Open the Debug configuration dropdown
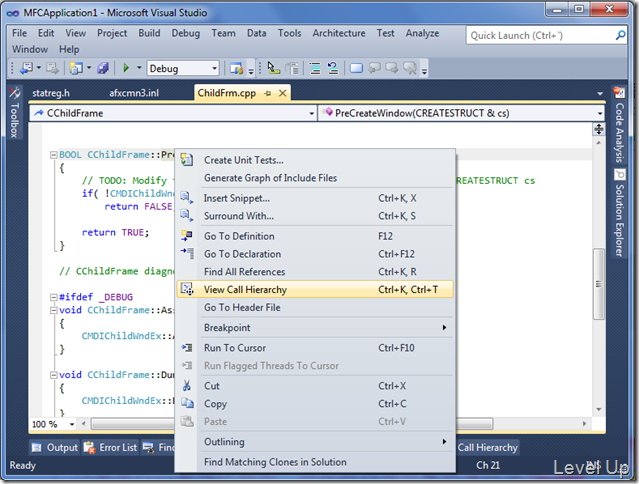 pyautogui.click(x=214, y=68)
